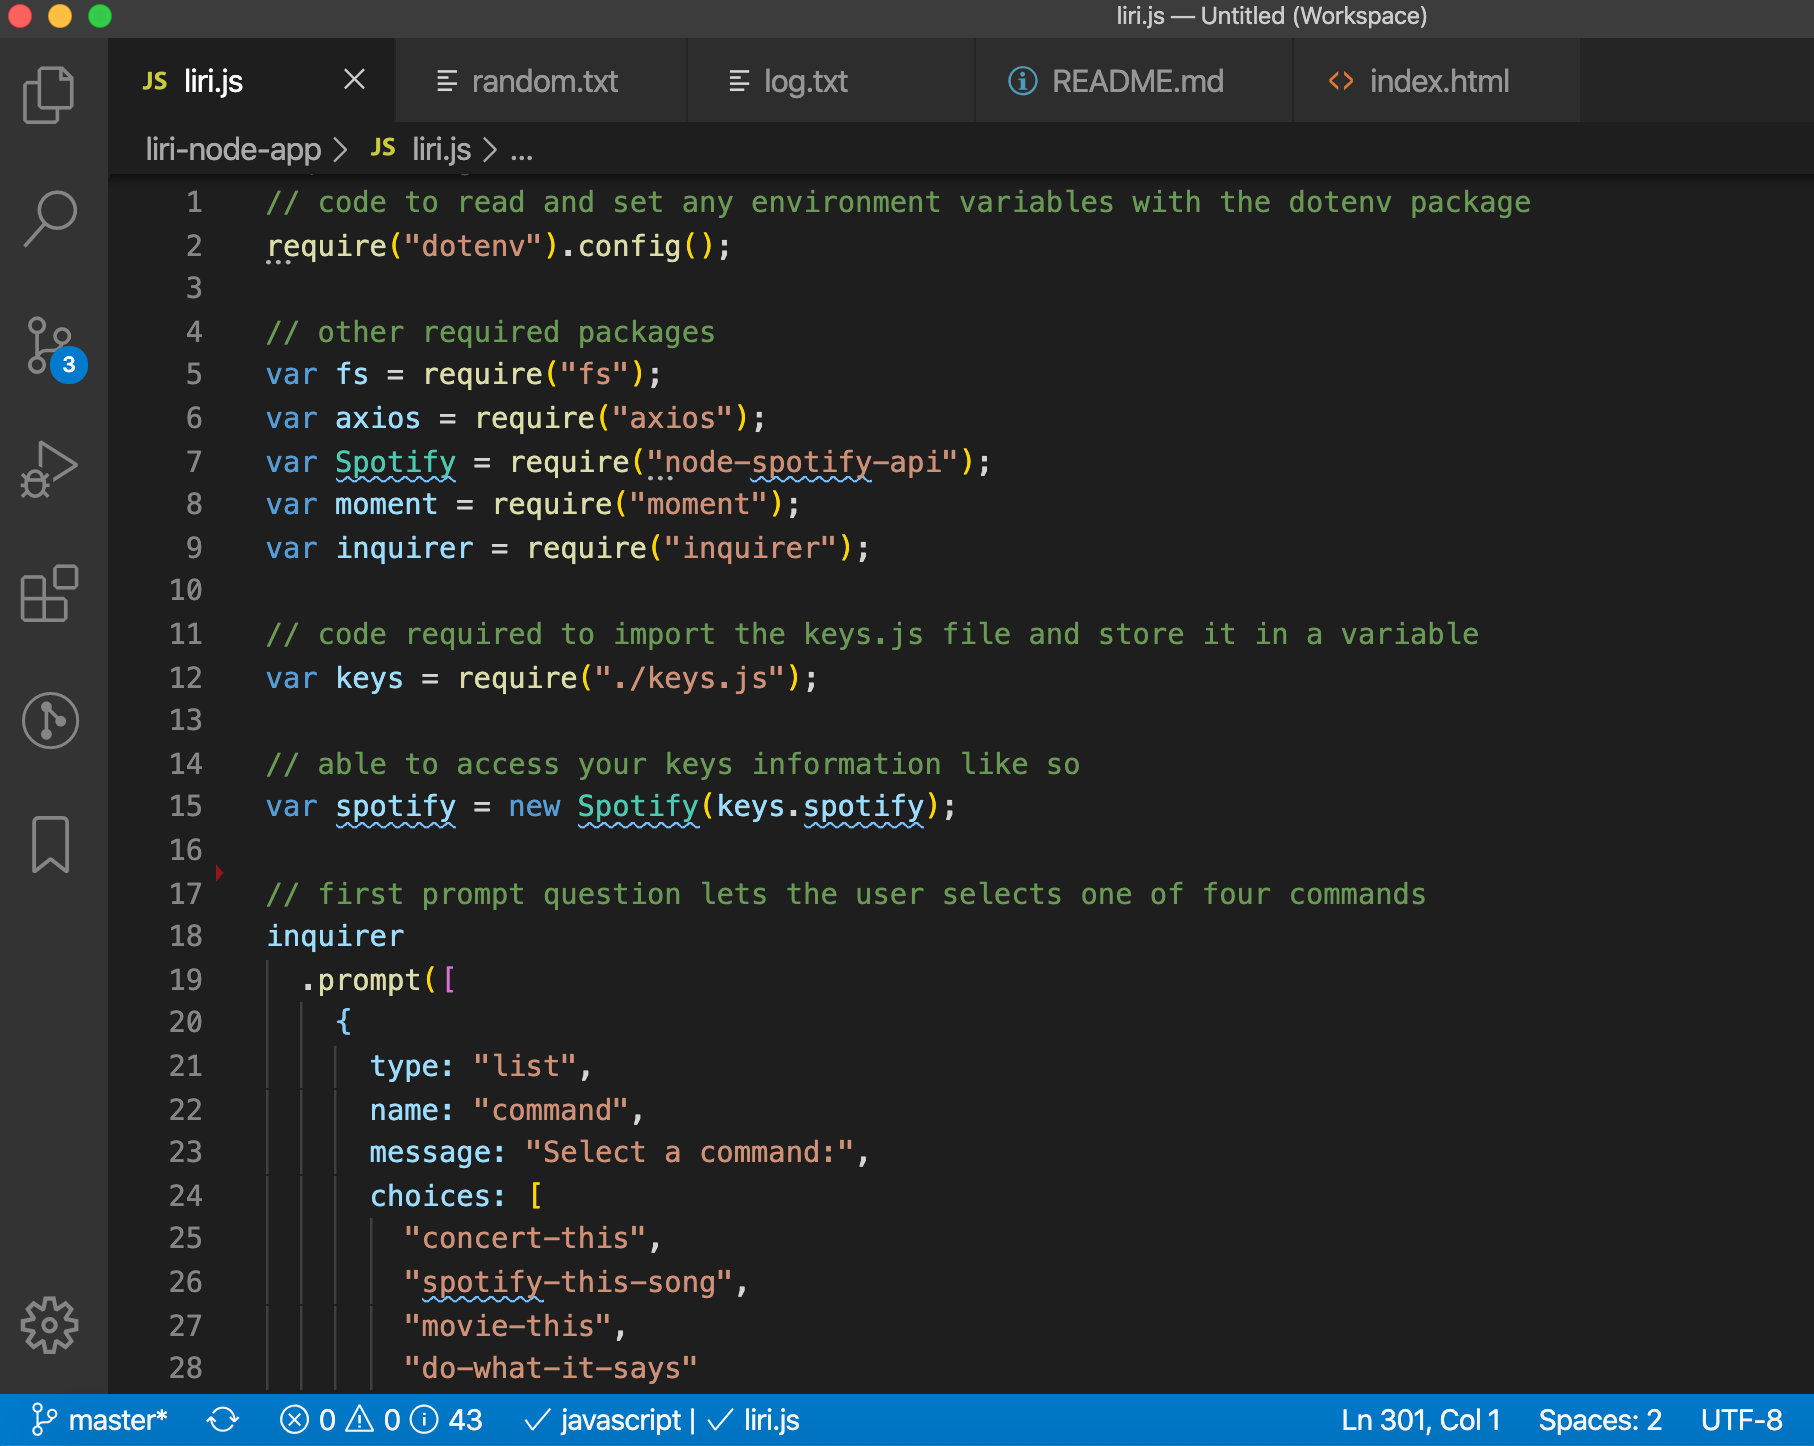Image resolution: width=1814 pixels, height=1446 pixels.
Task: Open the Run and Debug view
Action: coord(49,469)
